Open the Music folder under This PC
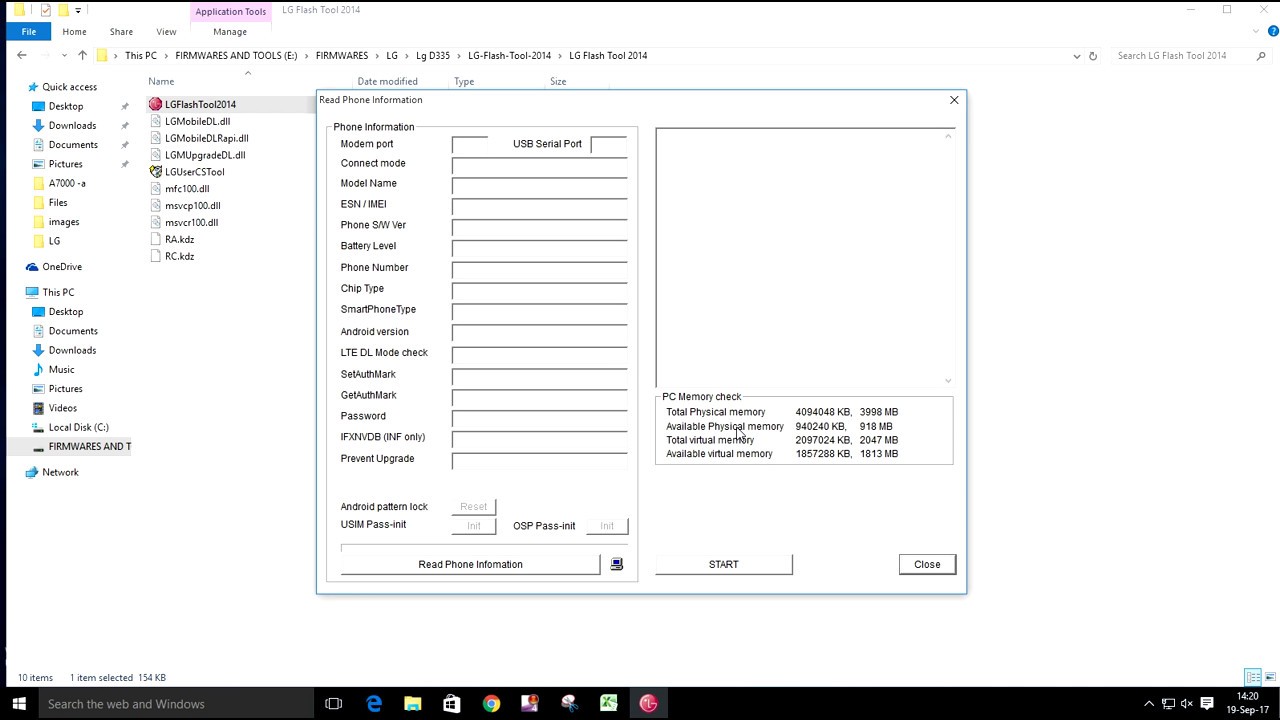 click(x=61, y=370)
